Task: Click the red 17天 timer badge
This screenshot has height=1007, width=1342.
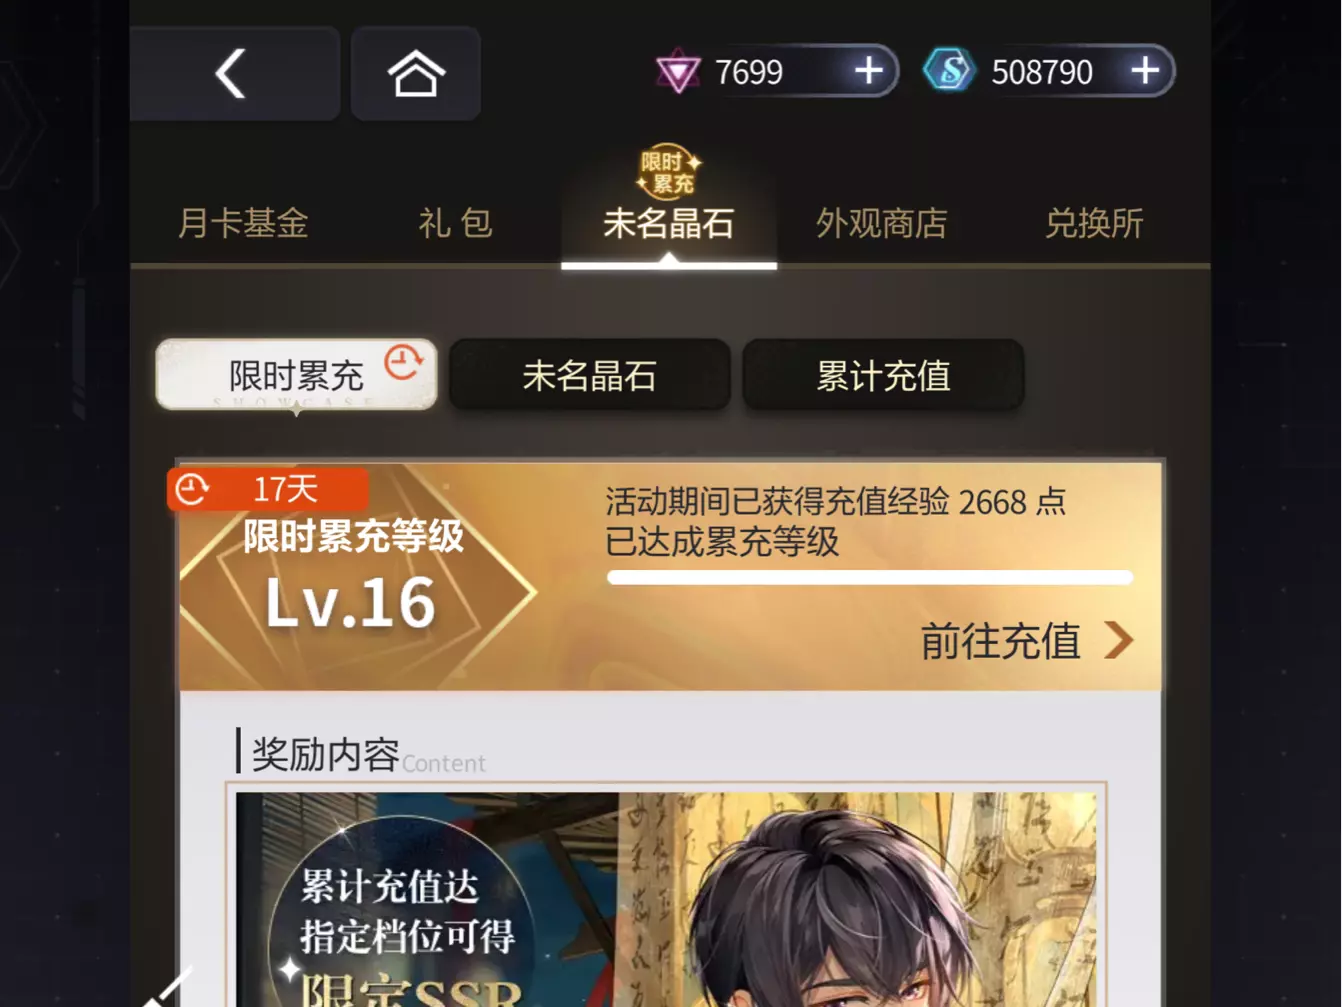Action: pos(268,489)
